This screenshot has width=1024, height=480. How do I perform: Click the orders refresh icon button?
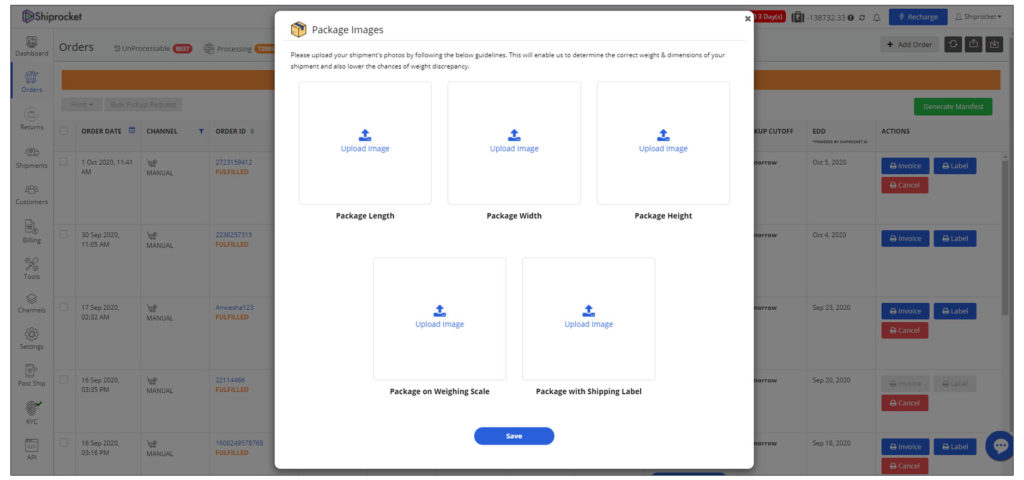pyautogui.click(x=953, y=44)
